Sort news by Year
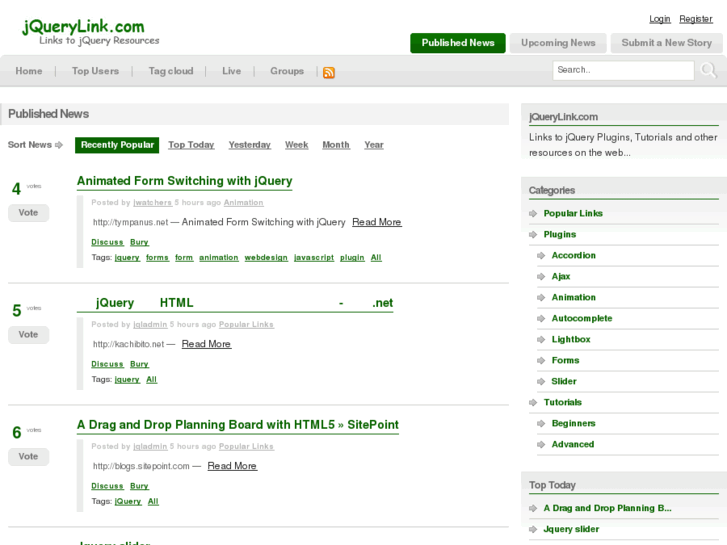The image size is (727, 545). [374, 145]
